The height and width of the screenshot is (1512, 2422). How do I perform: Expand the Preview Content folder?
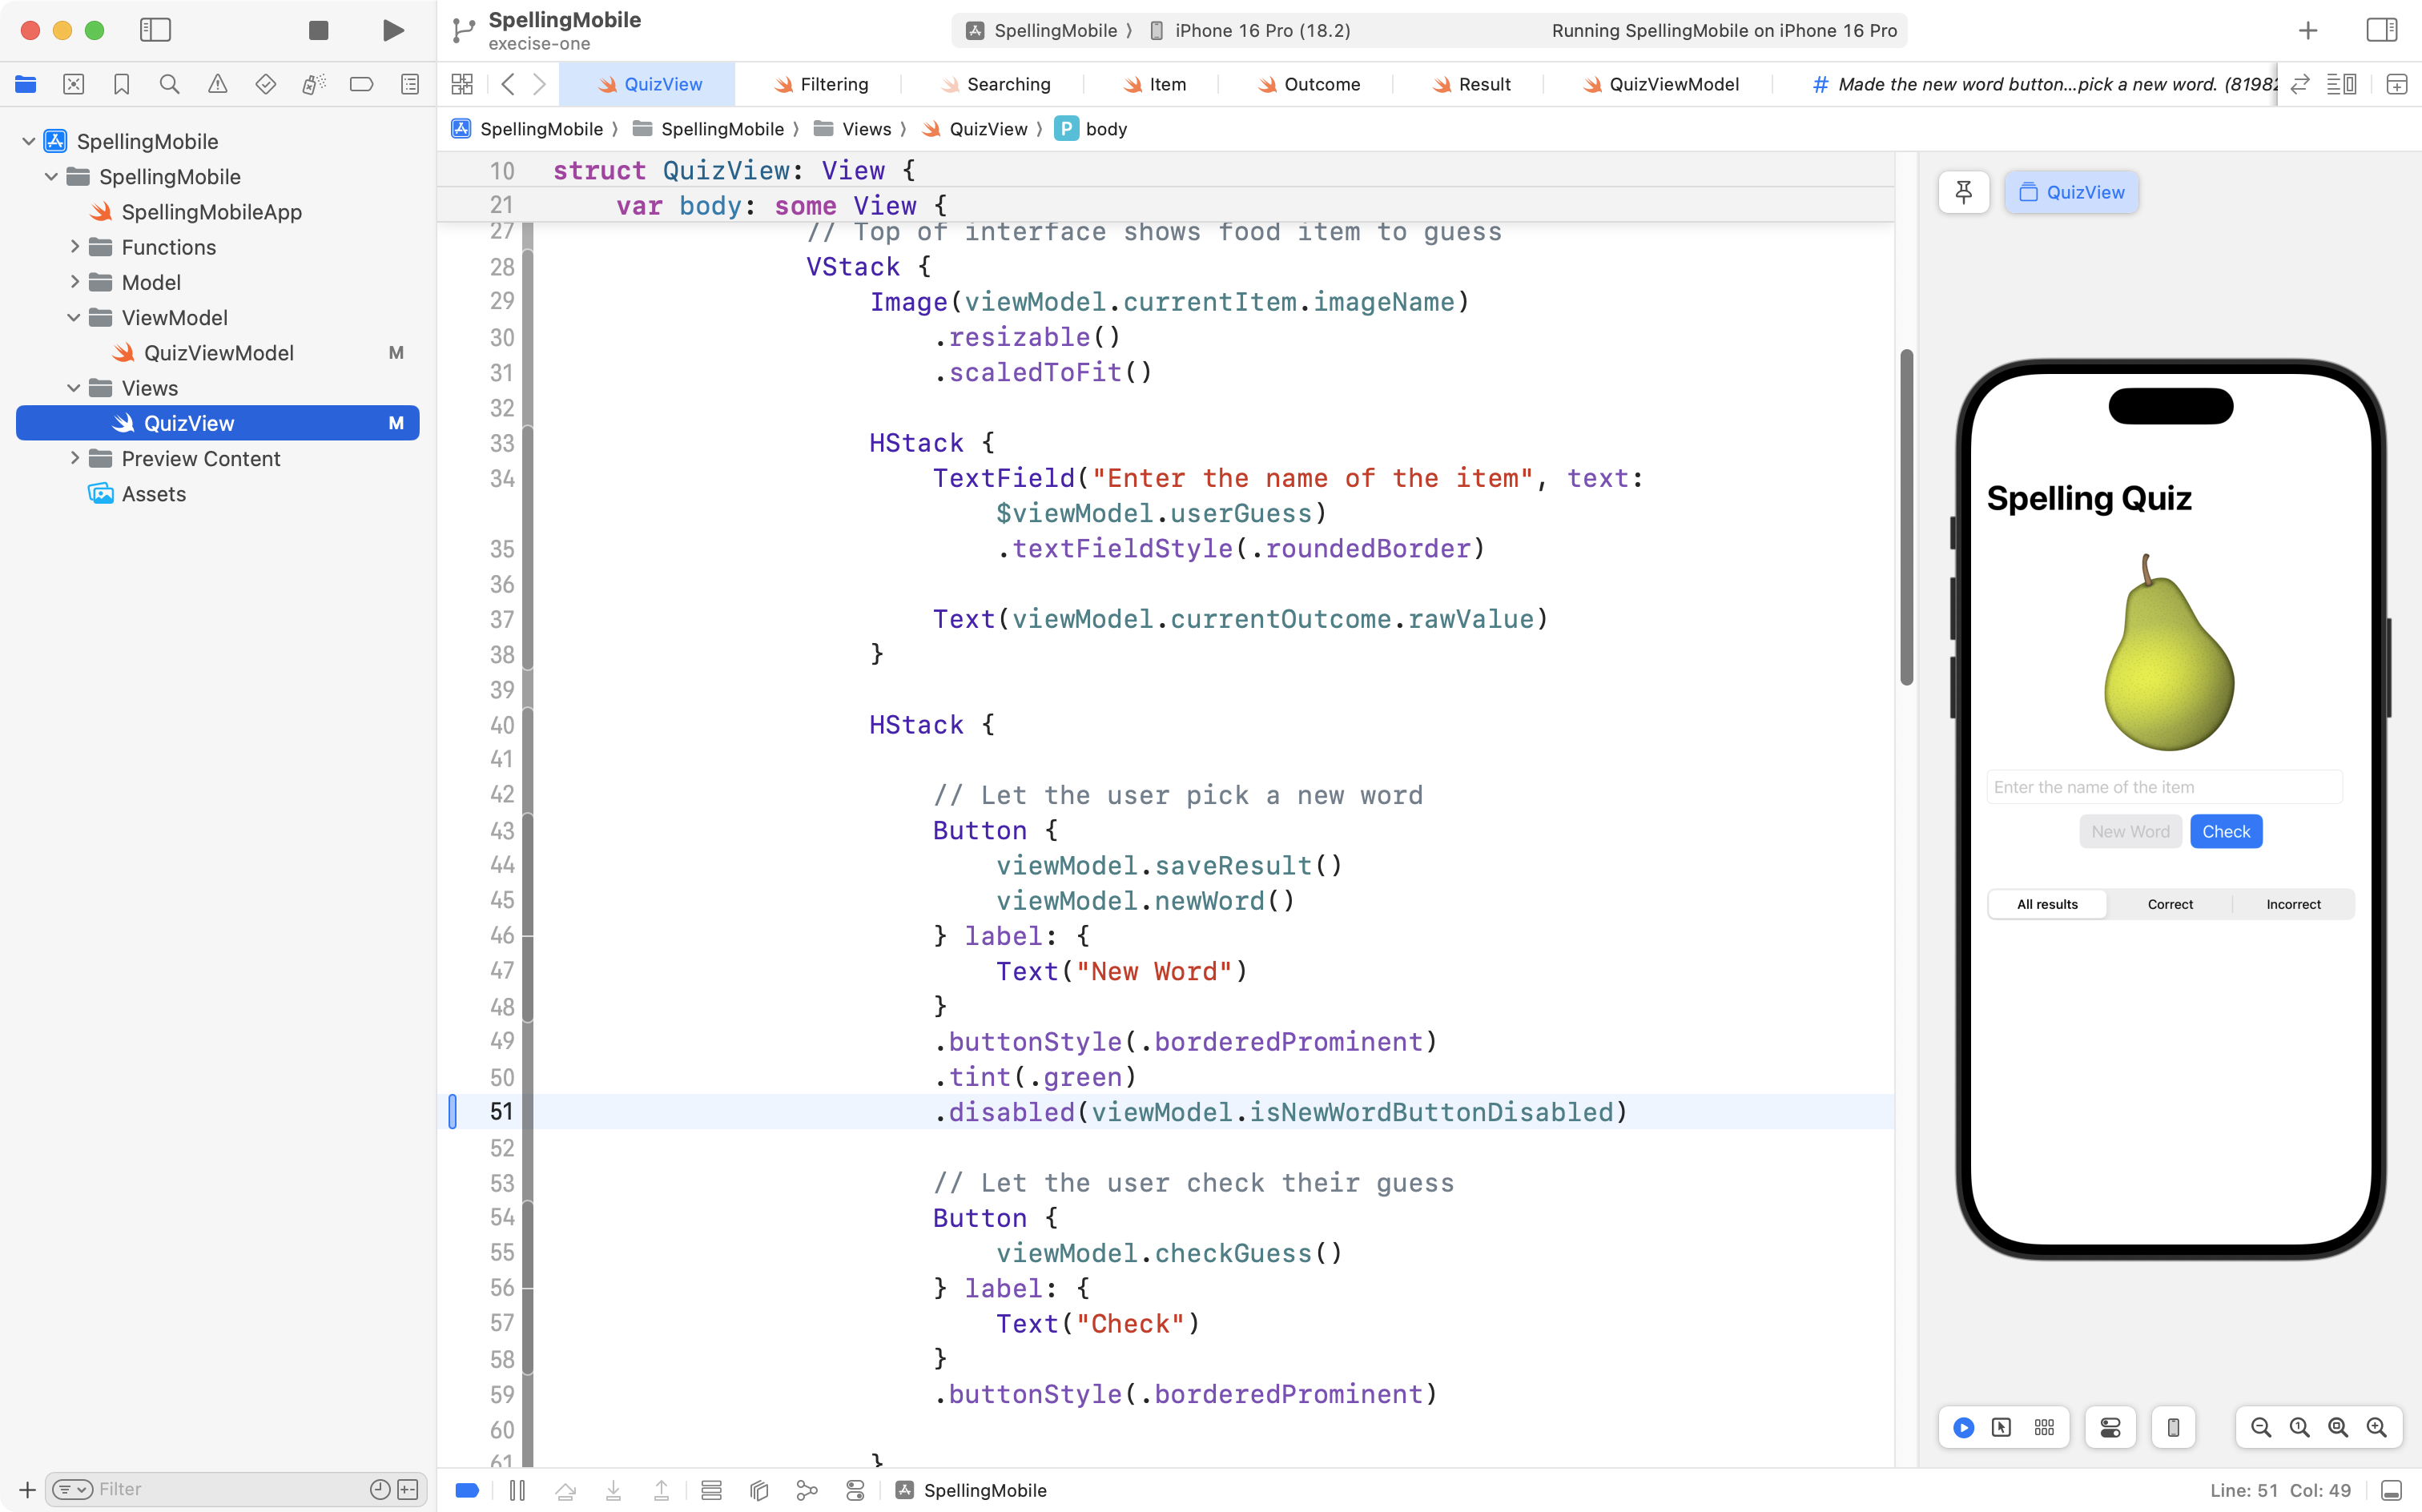coord(74,459)
